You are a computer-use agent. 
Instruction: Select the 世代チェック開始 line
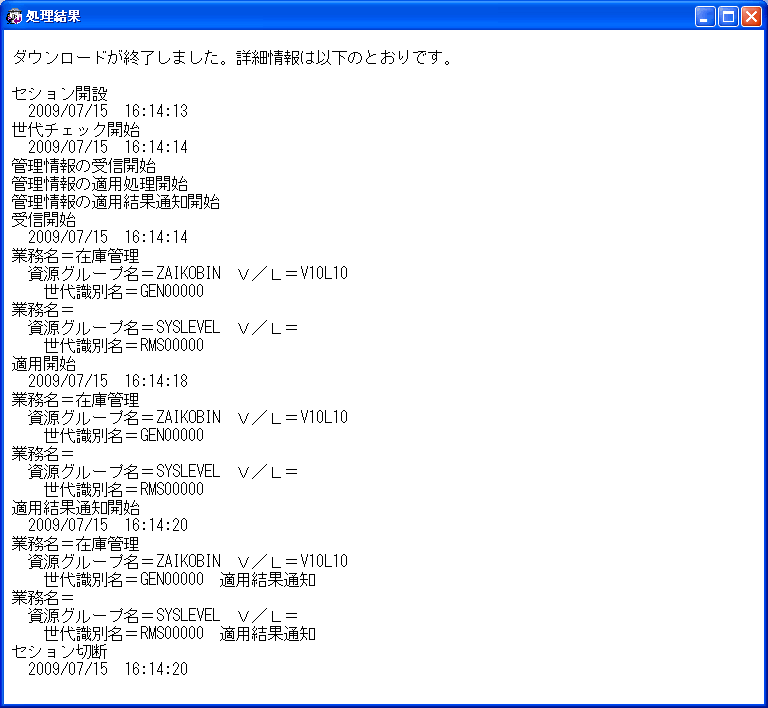tap(75, 130)
